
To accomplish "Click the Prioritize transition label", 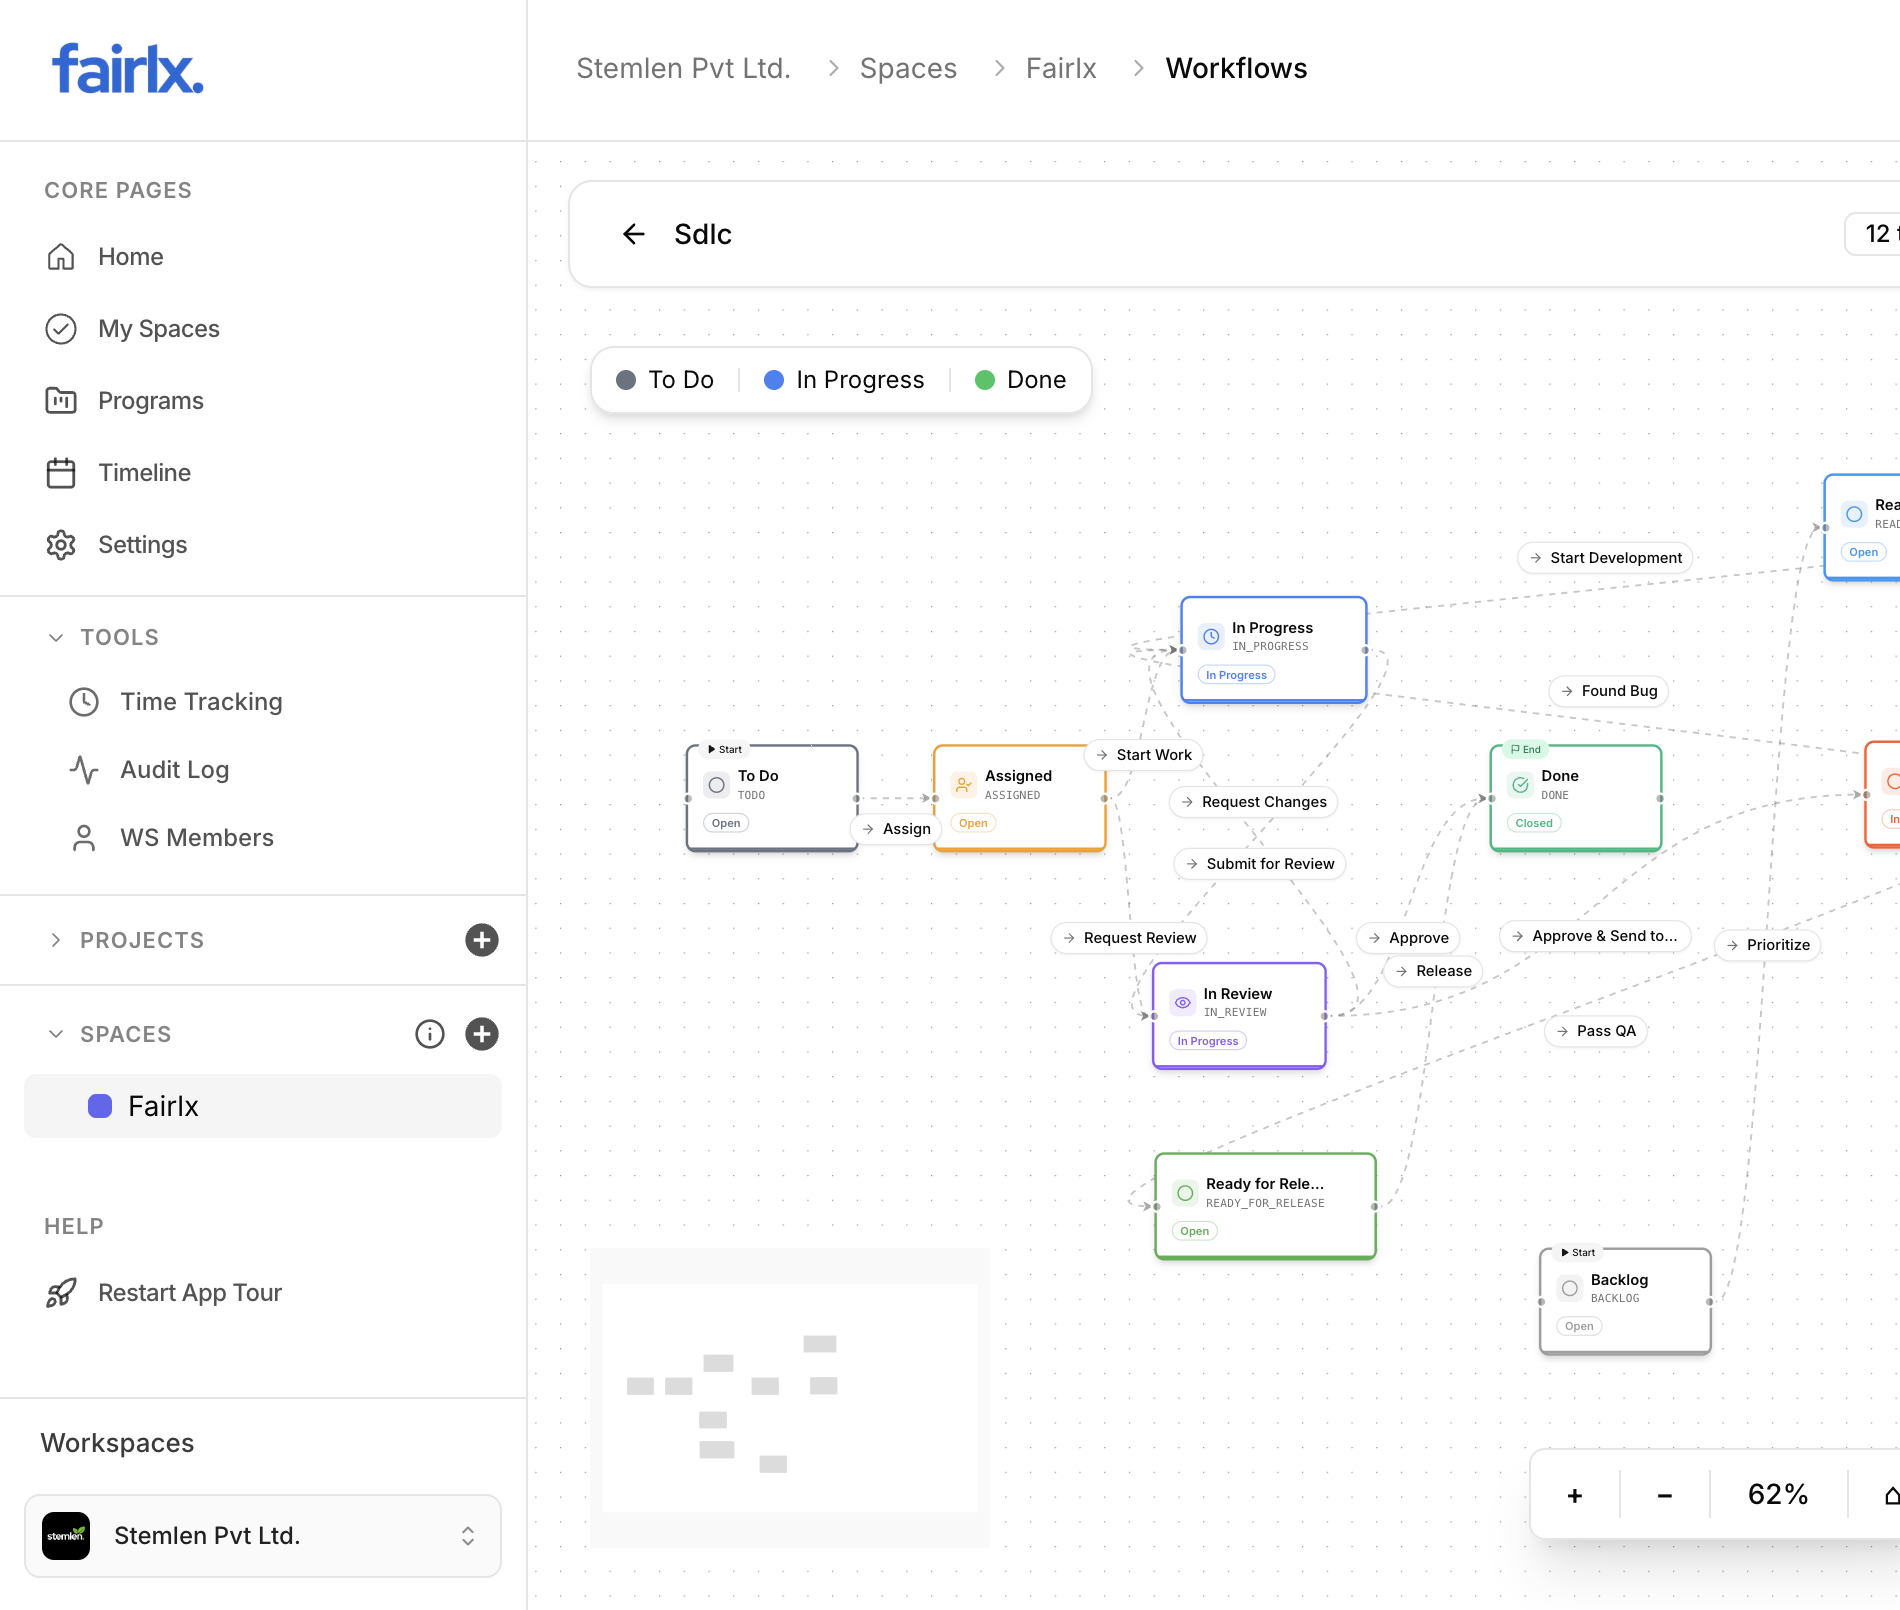I will point(1768,945).
